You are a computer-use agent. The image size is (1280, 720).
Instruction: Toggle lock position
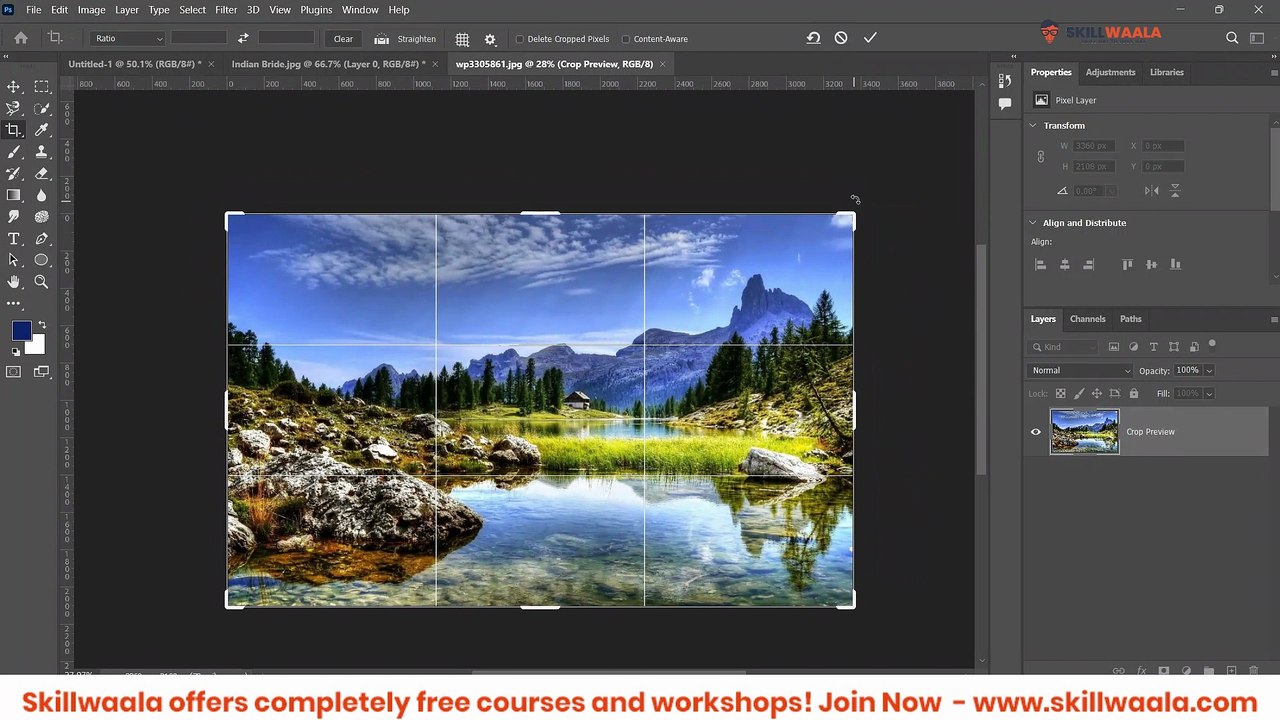1097,394
